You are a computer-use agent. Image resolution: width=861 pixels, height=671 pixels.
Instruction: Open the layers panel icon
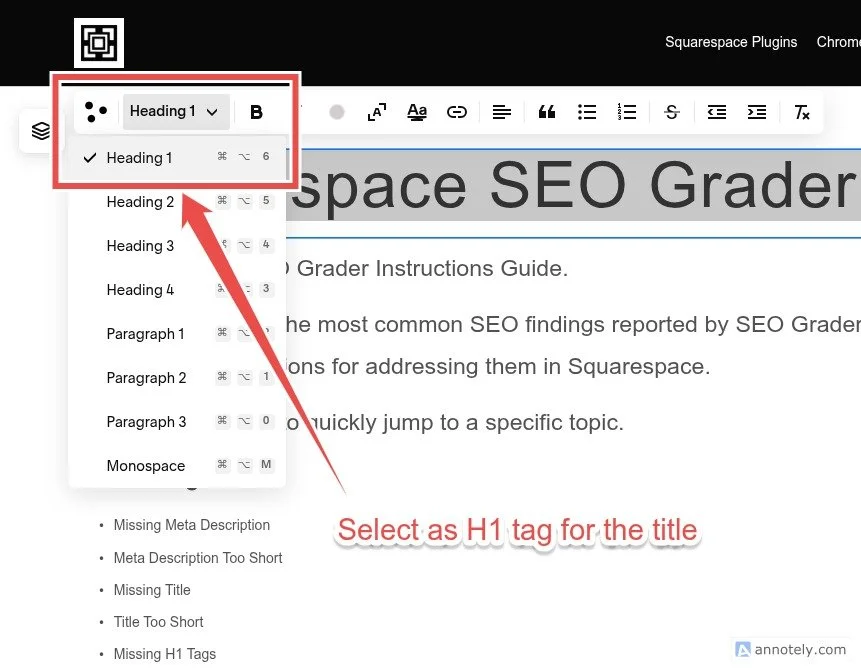41,131
